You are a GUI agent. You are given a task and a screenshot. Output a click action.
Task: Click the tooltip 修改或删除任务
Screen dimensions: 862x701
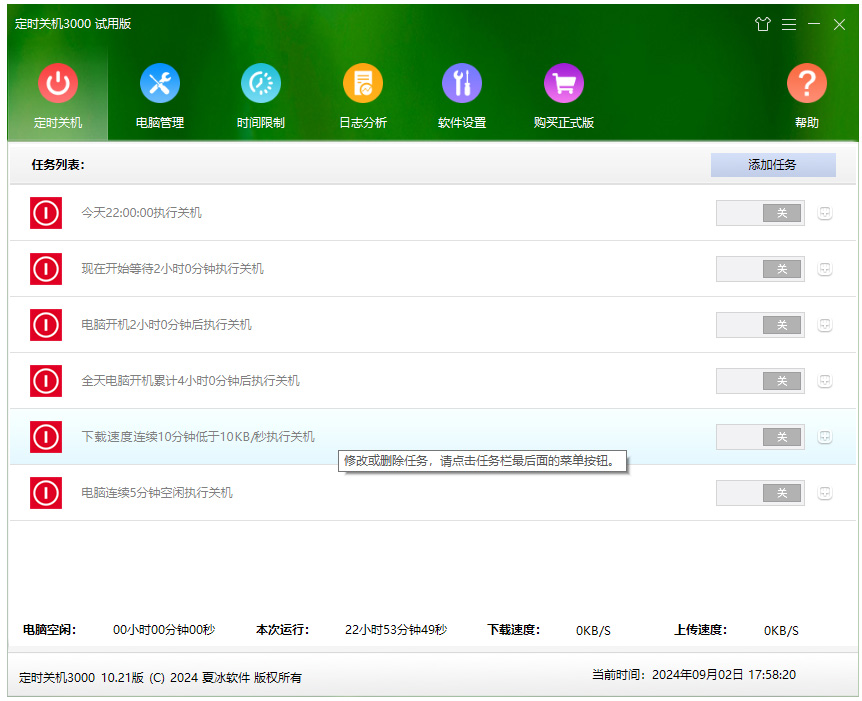tap(482, 461)
